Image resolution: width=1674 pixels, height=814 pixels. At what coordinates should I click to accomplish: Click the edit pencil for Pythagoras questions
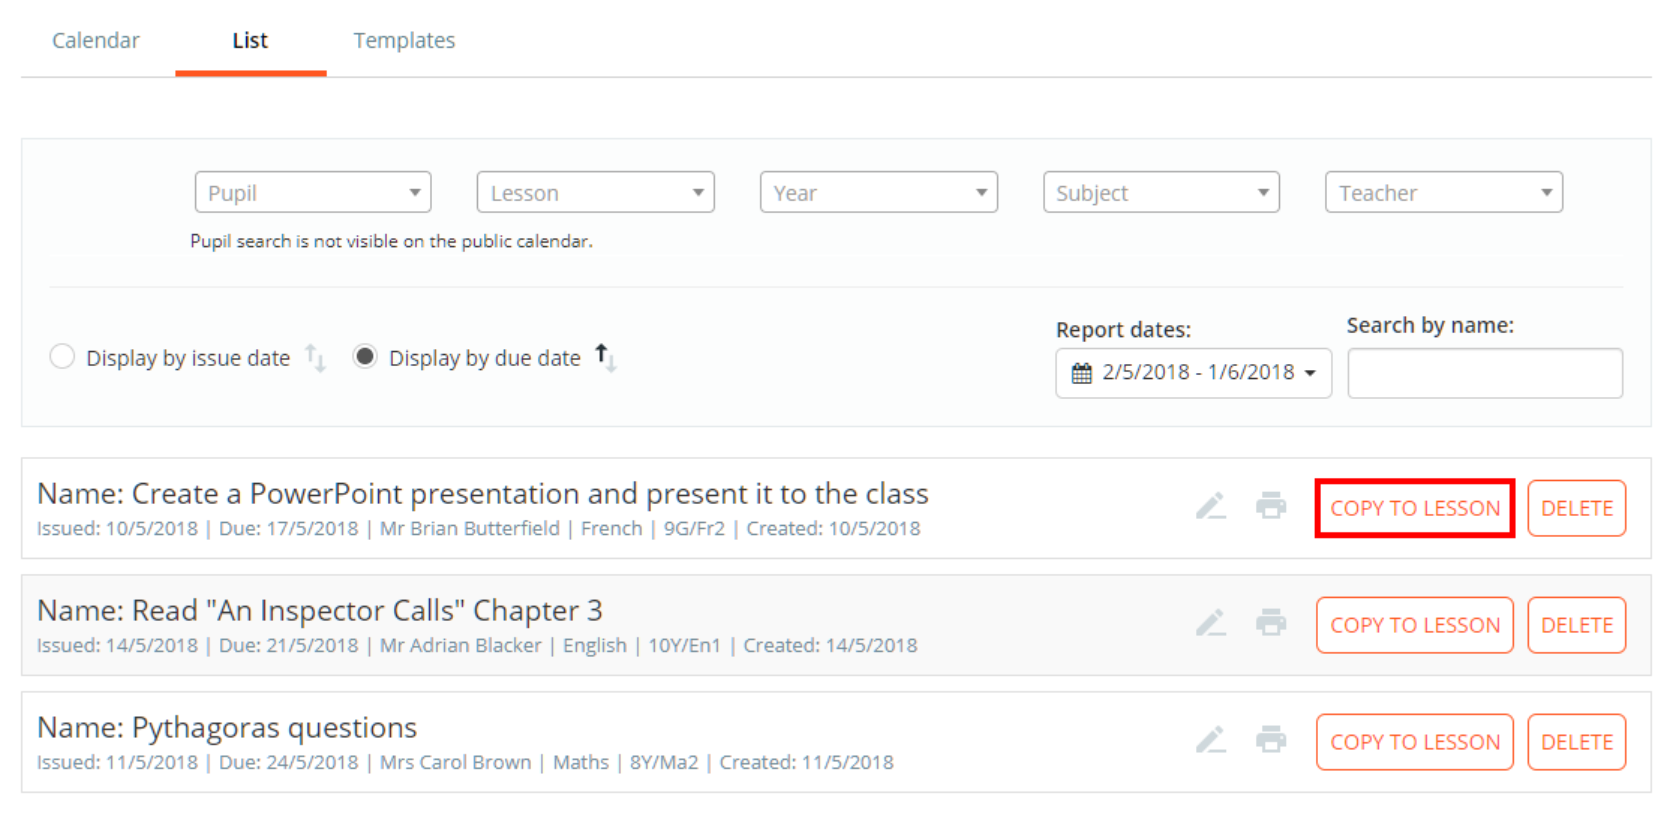1211,740
